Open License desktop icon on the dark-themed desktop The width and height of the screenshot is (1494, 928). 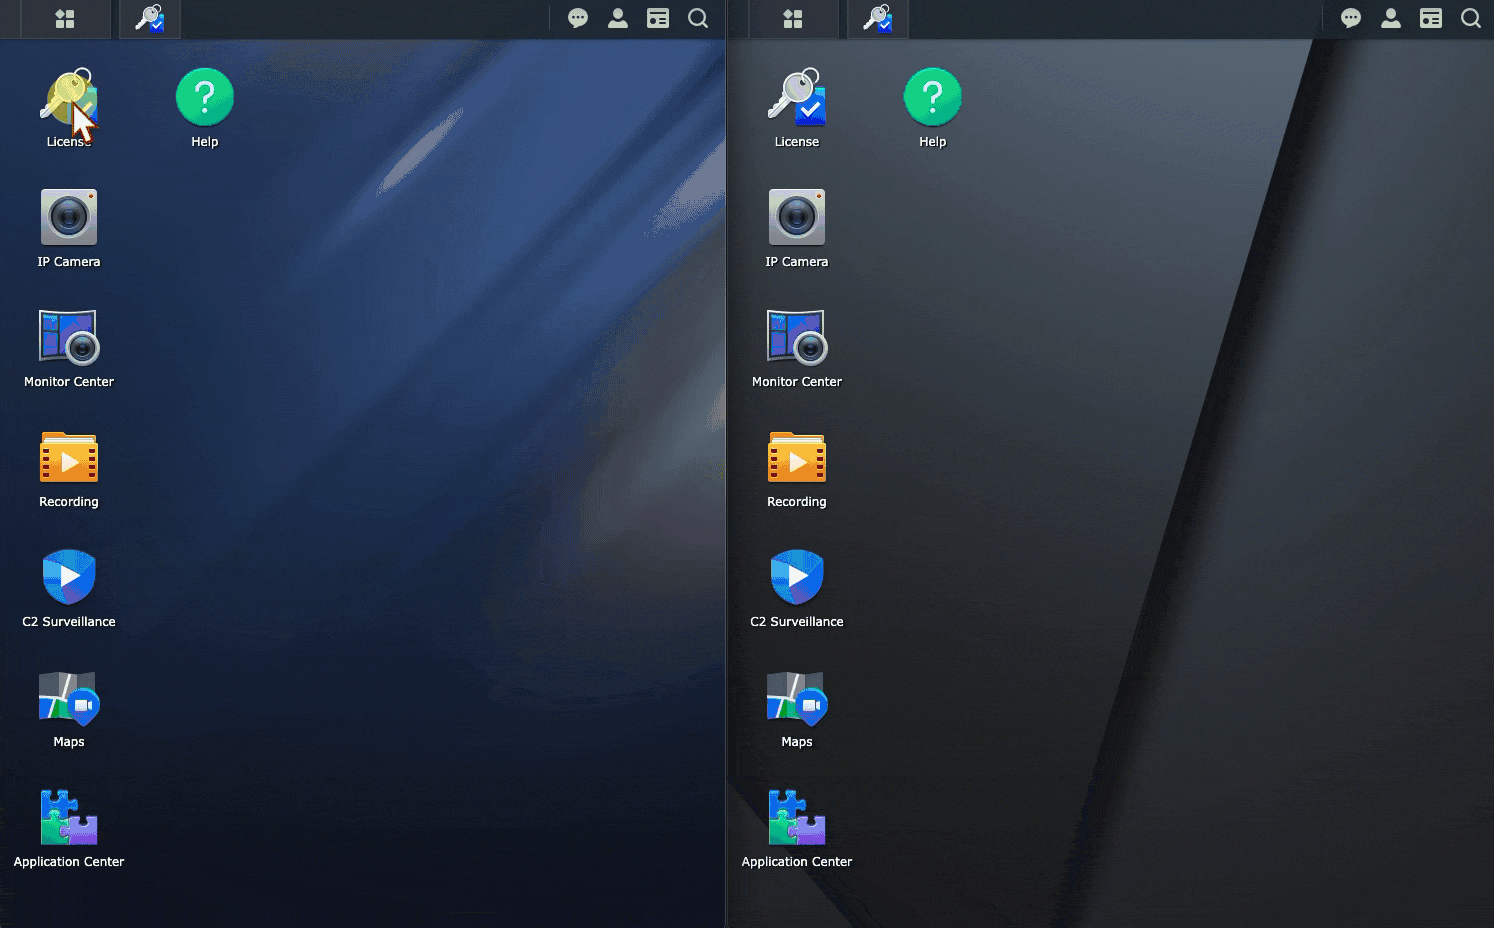(x=797, y=98)
